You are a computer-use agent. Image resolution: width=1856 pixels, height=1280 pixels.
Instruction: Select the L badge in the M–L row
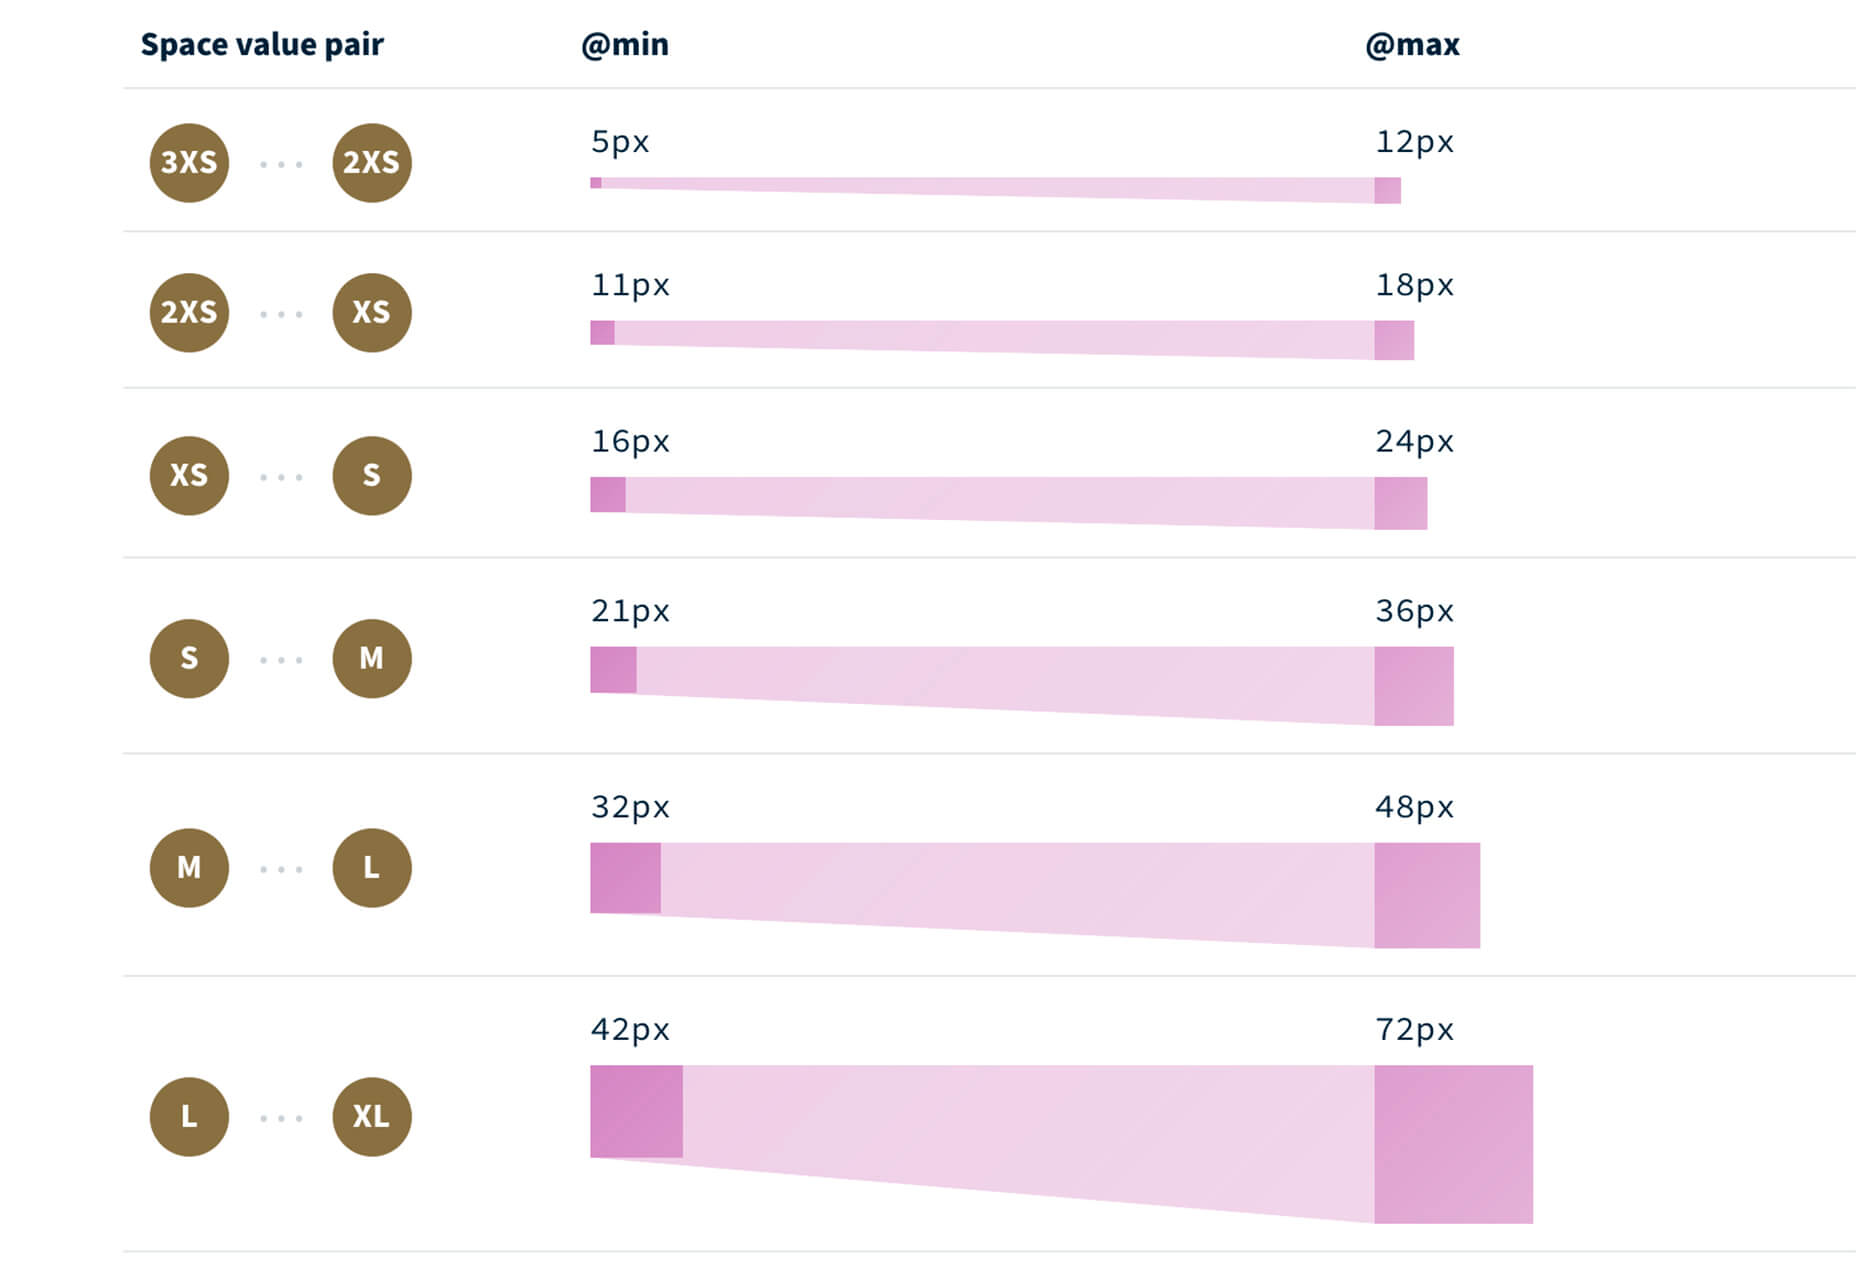(371, 867)
